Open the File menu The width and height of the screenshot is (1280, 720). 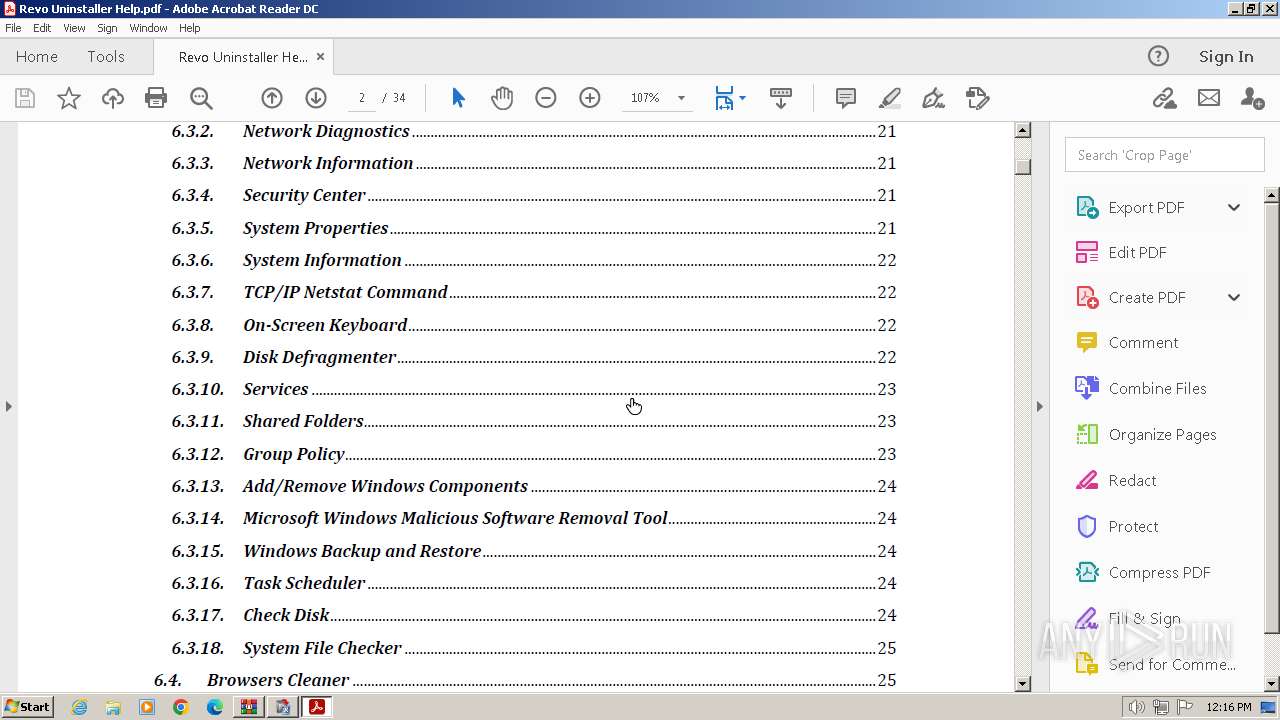[x=13, y=28]
